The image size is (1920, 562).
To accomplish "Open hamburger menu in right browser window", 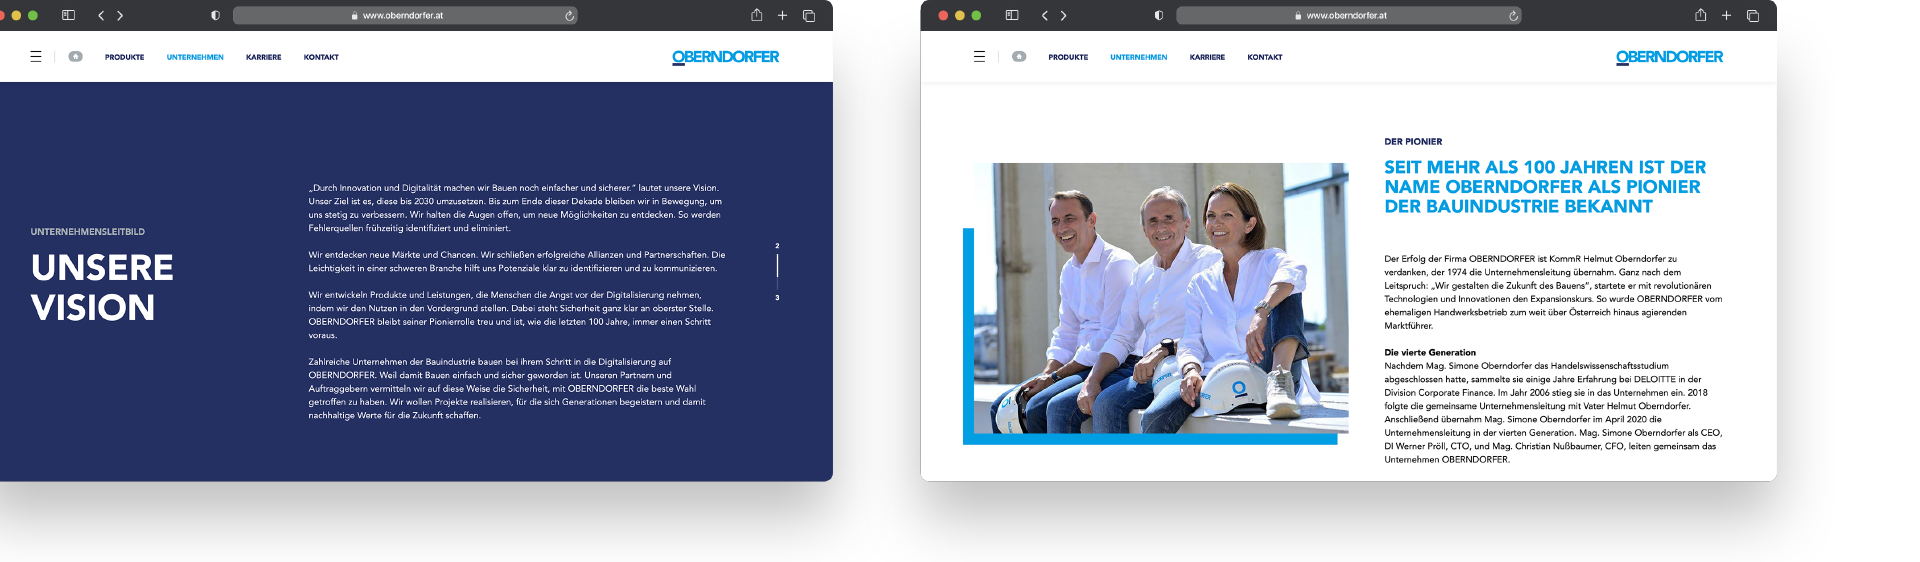I will tap(979, 57).
